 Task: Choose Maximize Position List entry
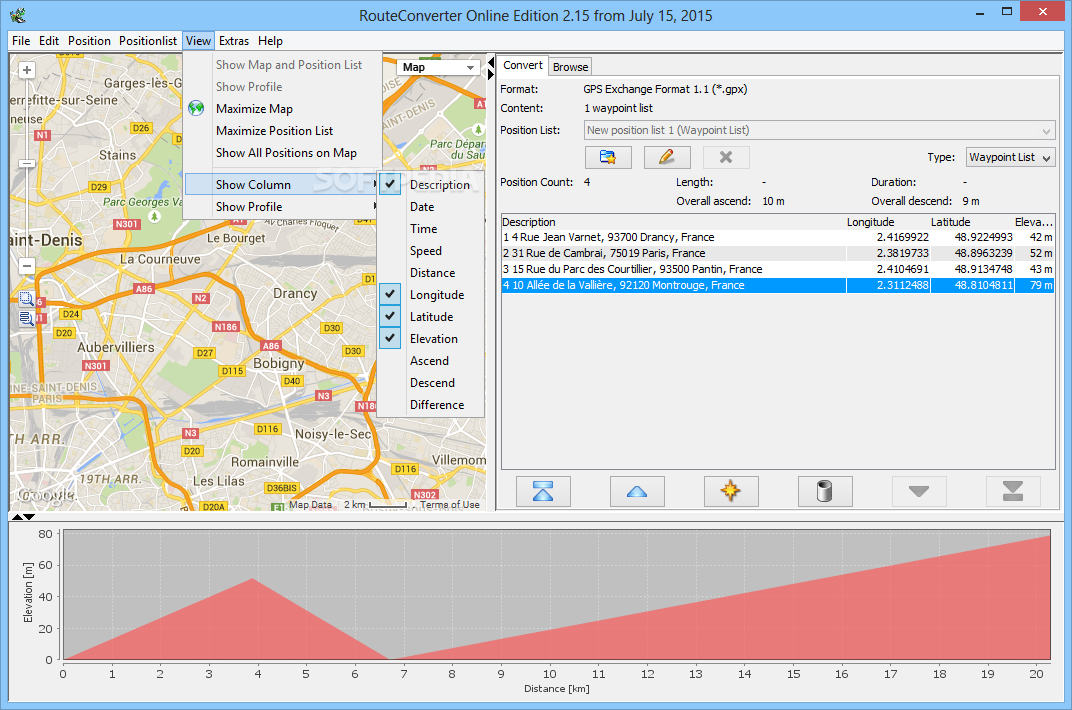(x=281, y=131)
